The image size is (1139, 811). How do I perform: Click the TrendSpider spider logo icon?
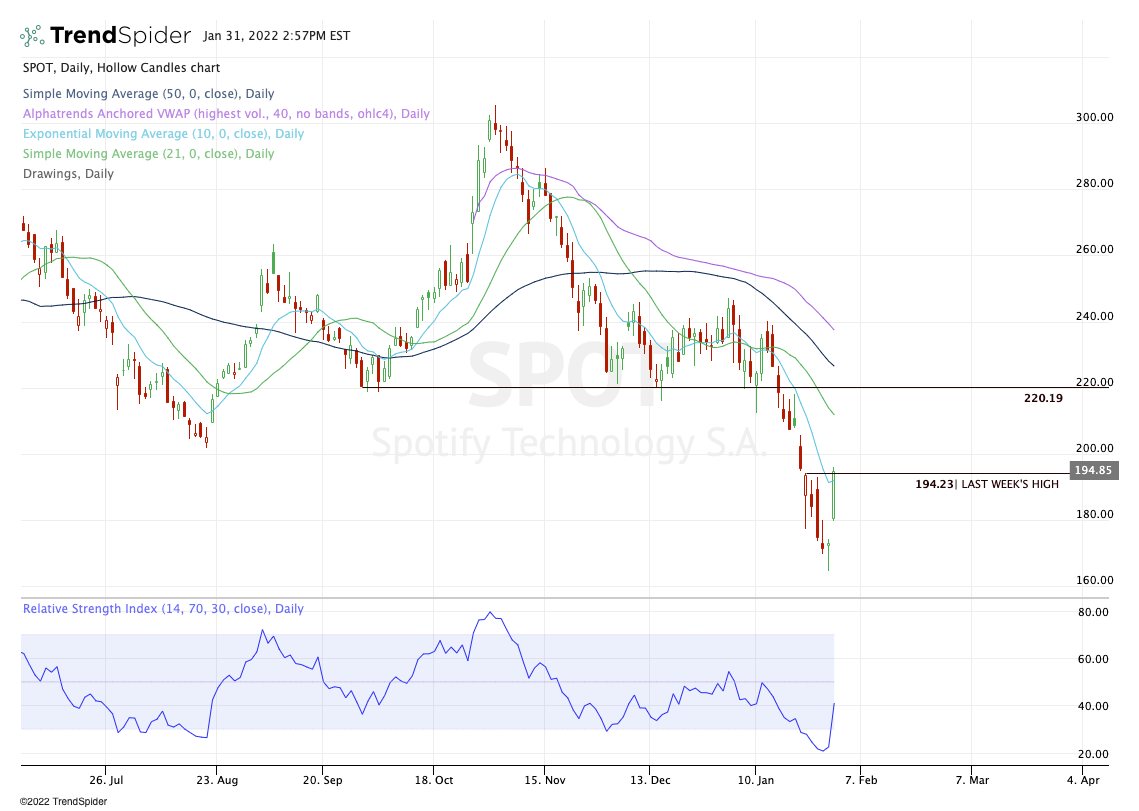(x=33, y=36)
